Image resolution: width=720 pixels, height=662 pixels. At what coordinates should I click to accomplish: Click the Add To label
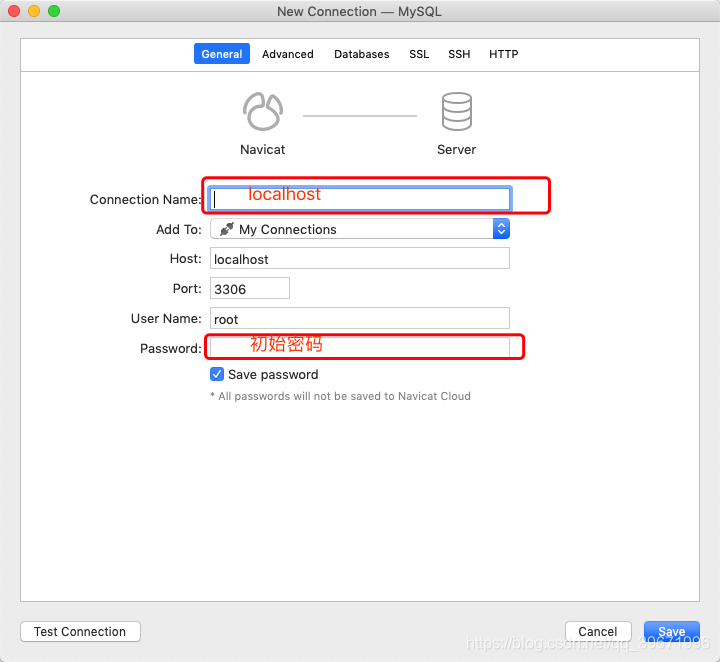tap(179, 230)
